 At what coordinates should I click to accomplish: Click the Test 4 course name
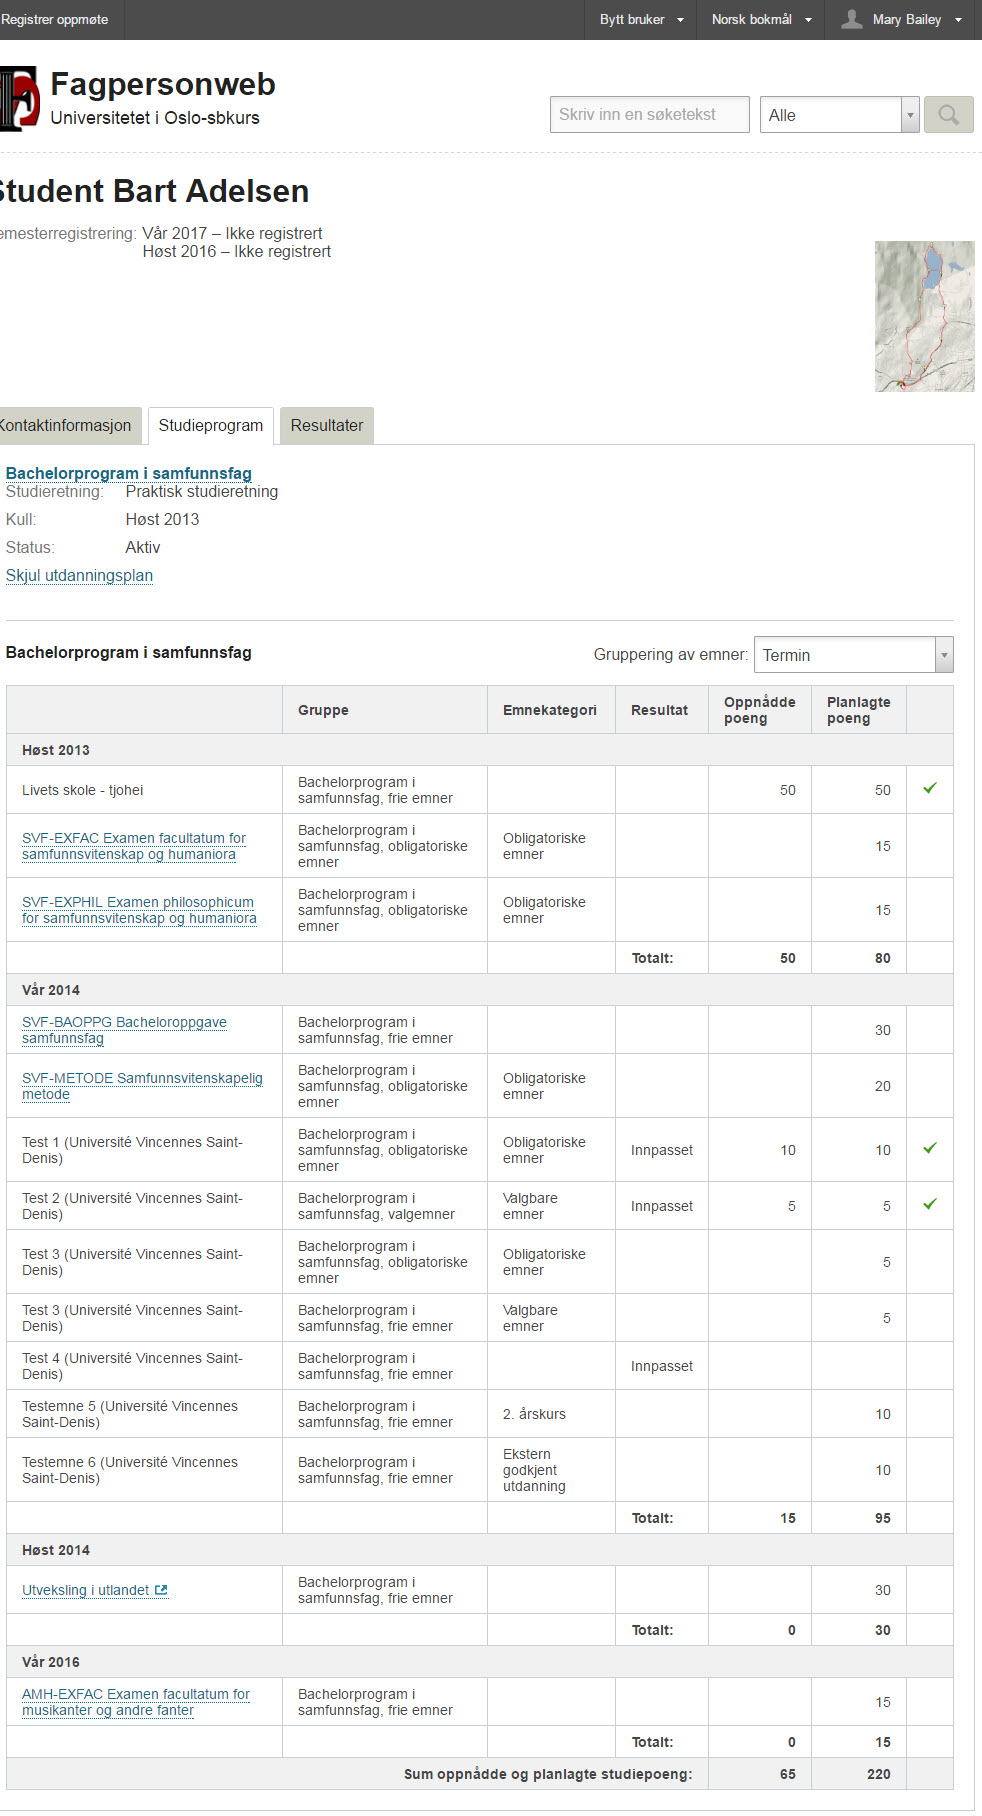[132, 1366]
